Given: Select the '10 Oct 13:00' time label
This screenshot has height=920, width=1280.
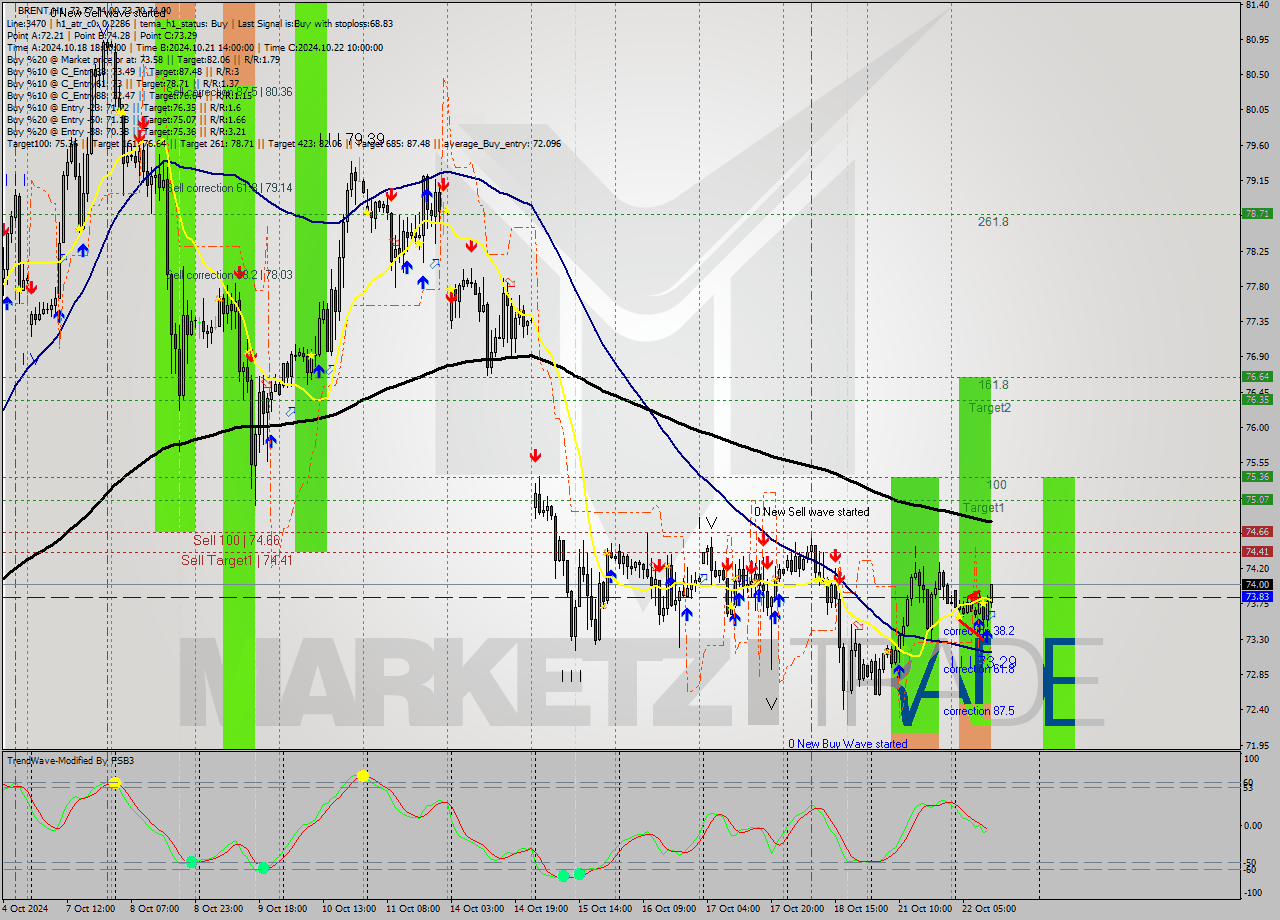Looking at the screenshot, I should 348,908.
